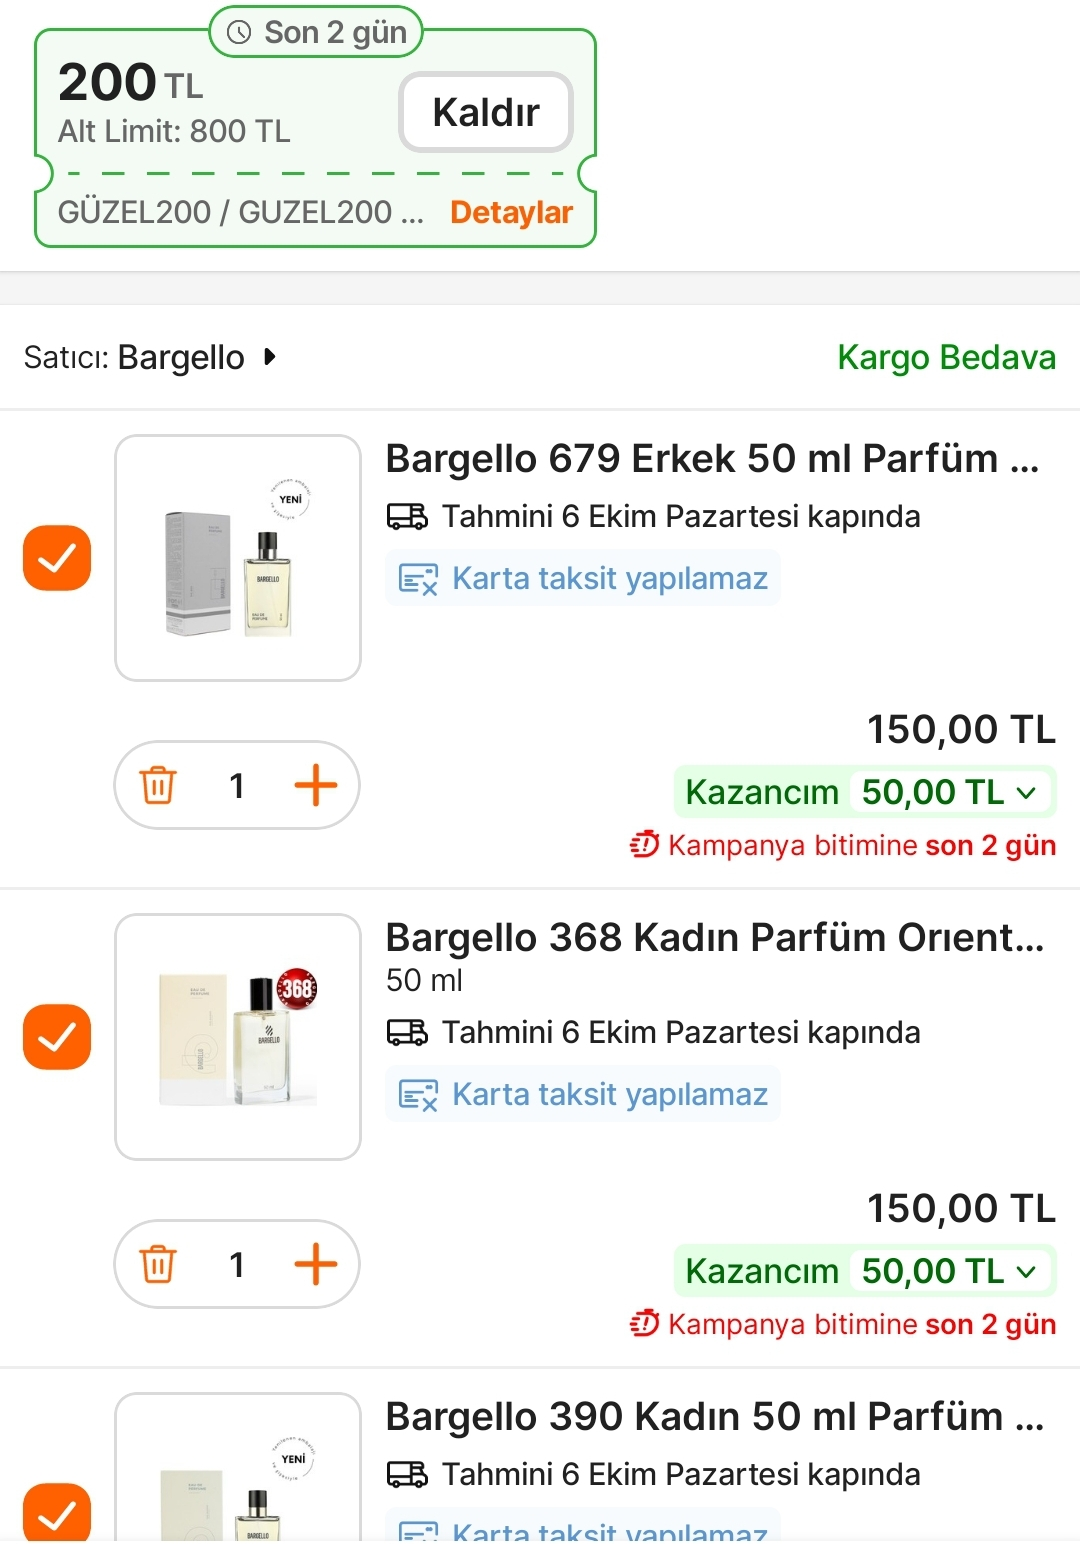Open Bargello 368 Kadın Parfüm title

click(x=714, y=938)
